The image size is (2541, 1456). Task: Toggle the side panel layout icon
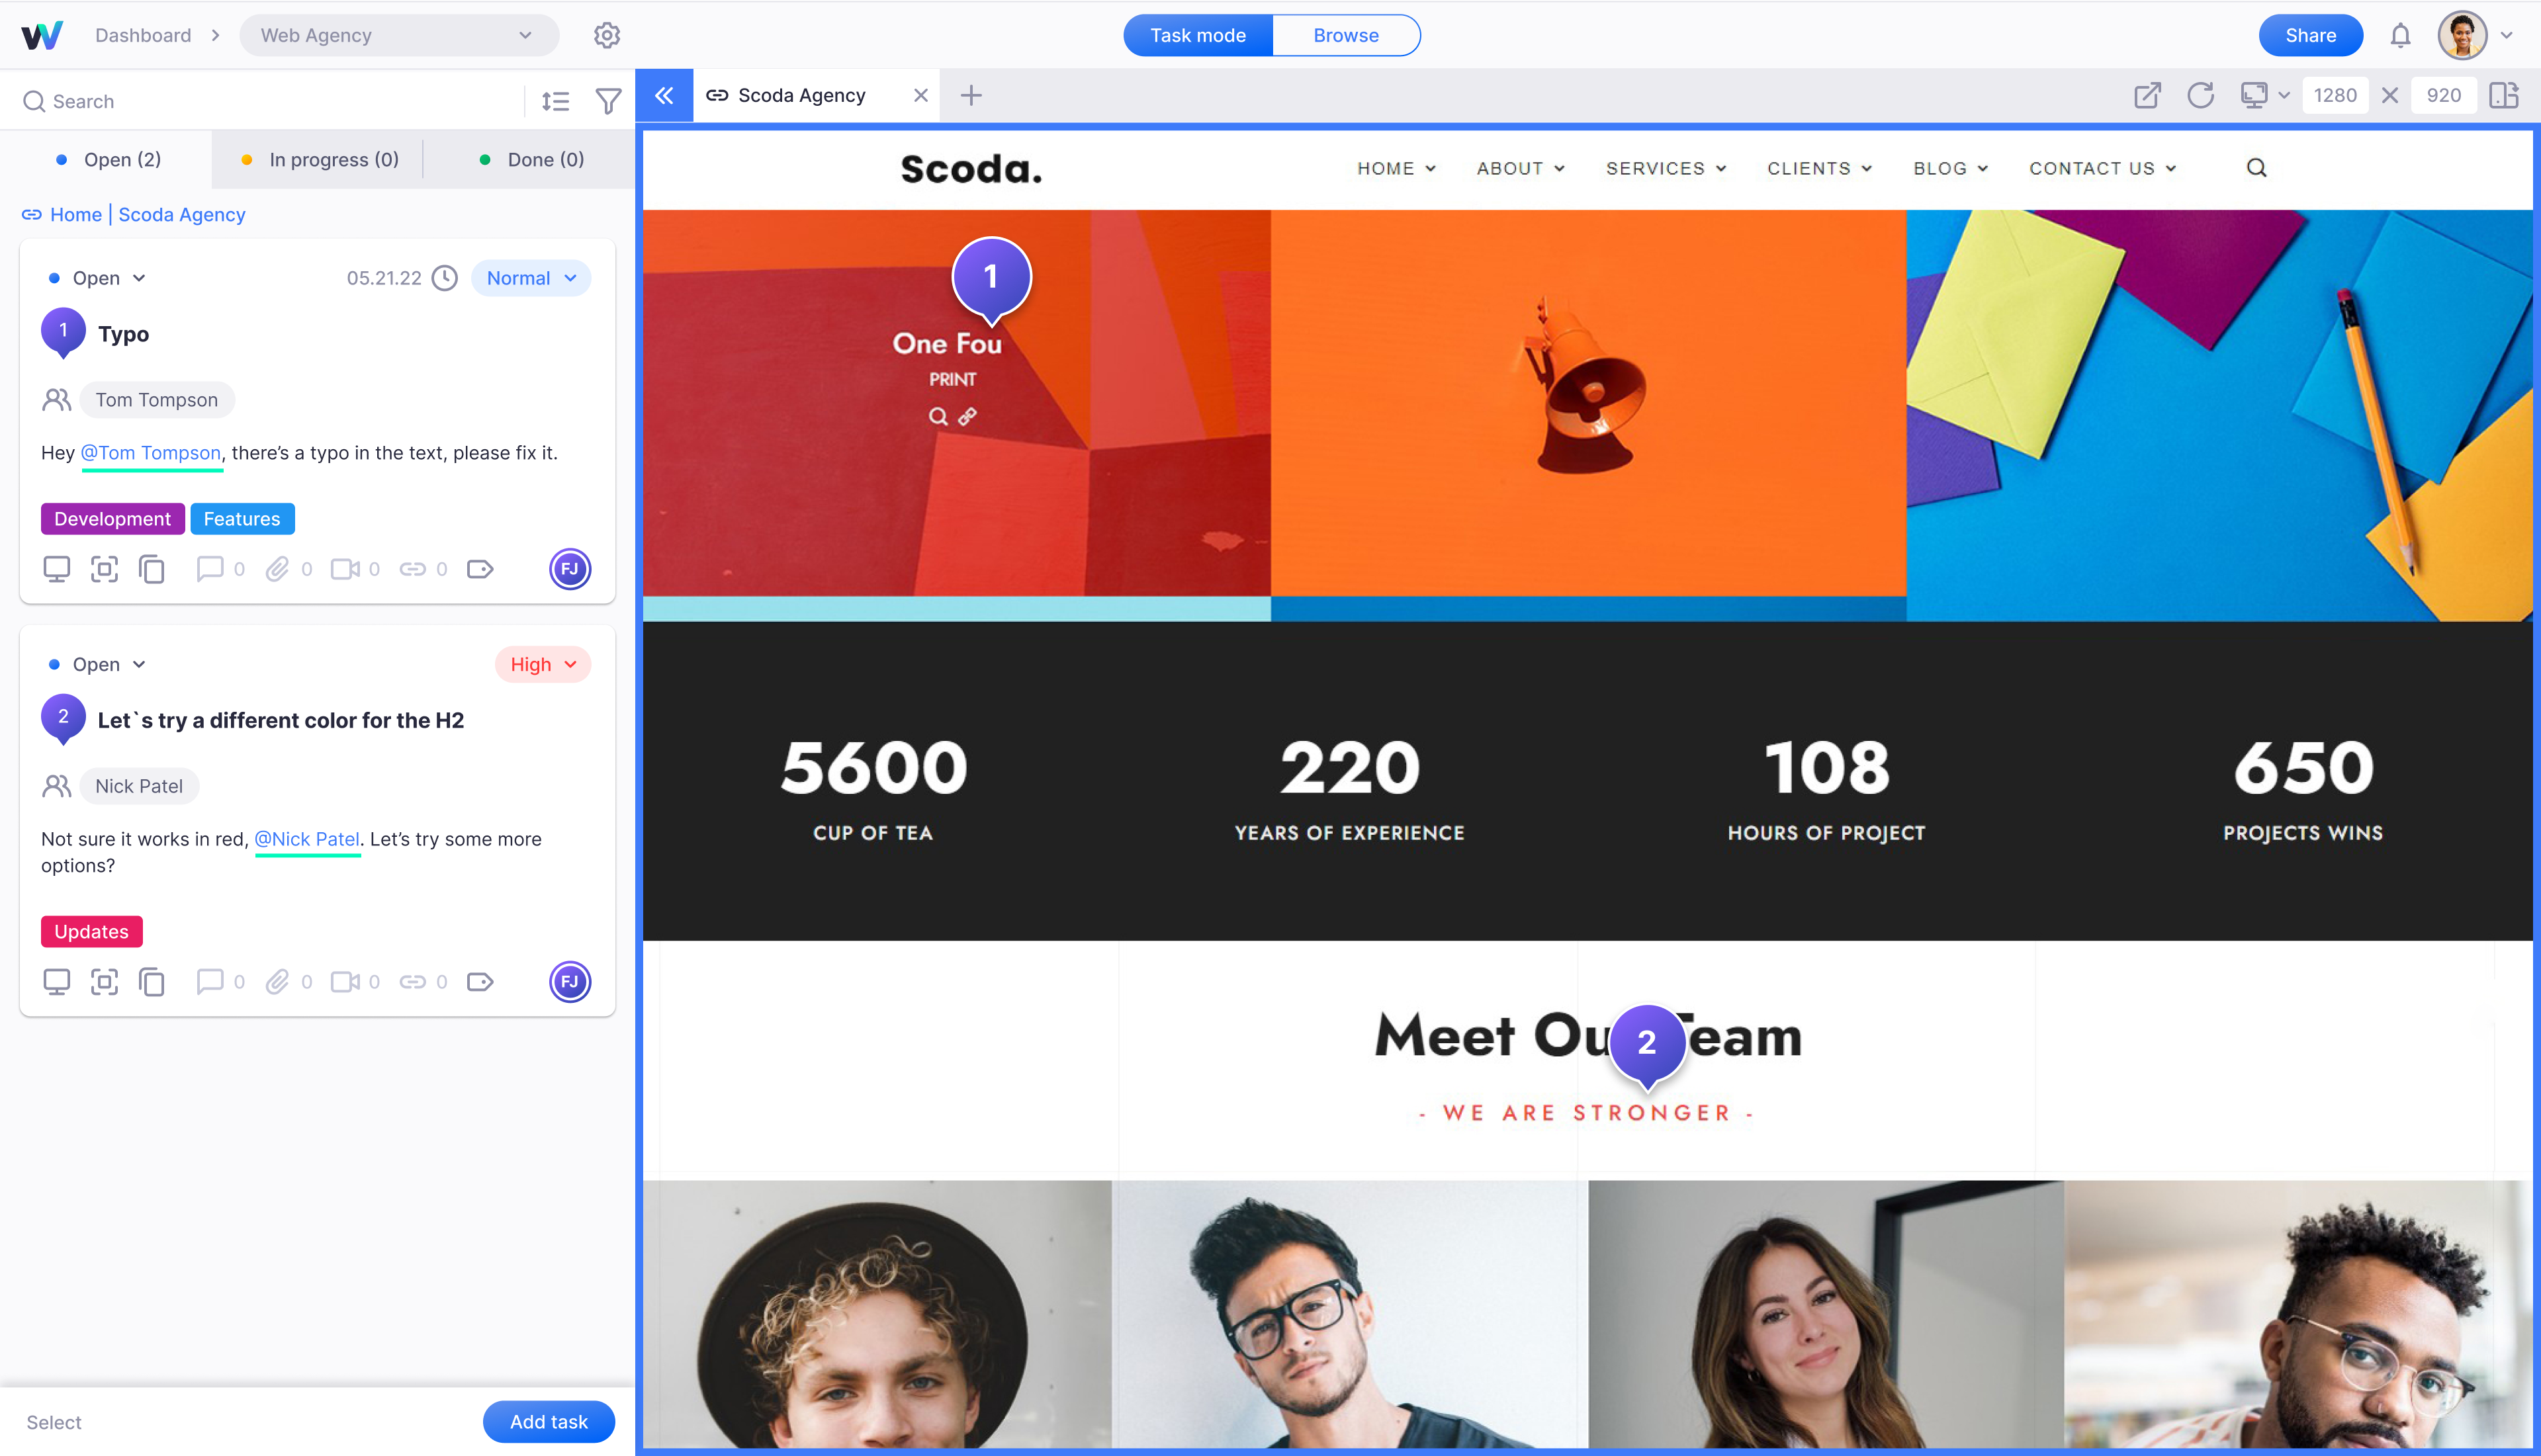click(x=2504, y=95)
